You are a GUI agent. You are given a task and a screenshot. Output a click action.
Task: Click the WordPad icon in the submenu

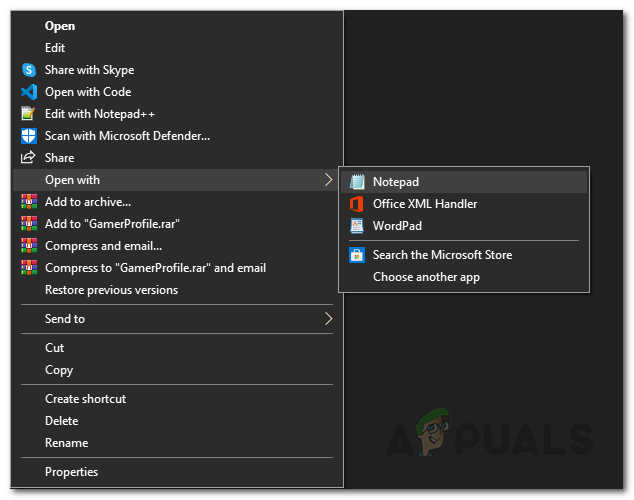[357, 226]
